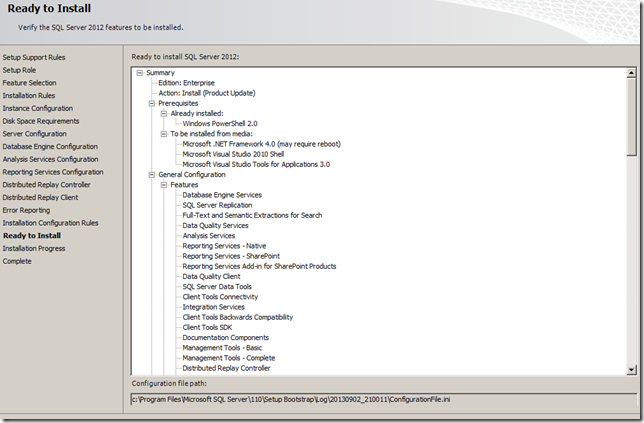
Task: Select 'Client Tools Backwards Compatibility' row
Action: (x=237, y=317)
